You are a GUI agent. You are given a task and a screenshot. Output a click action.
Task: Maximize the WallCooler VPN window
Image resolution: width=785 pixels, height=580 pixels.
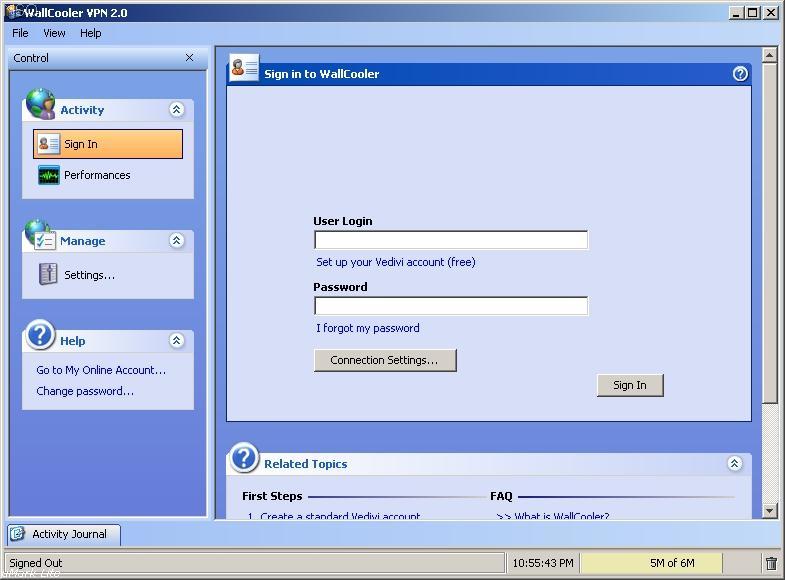coord(752,13)
